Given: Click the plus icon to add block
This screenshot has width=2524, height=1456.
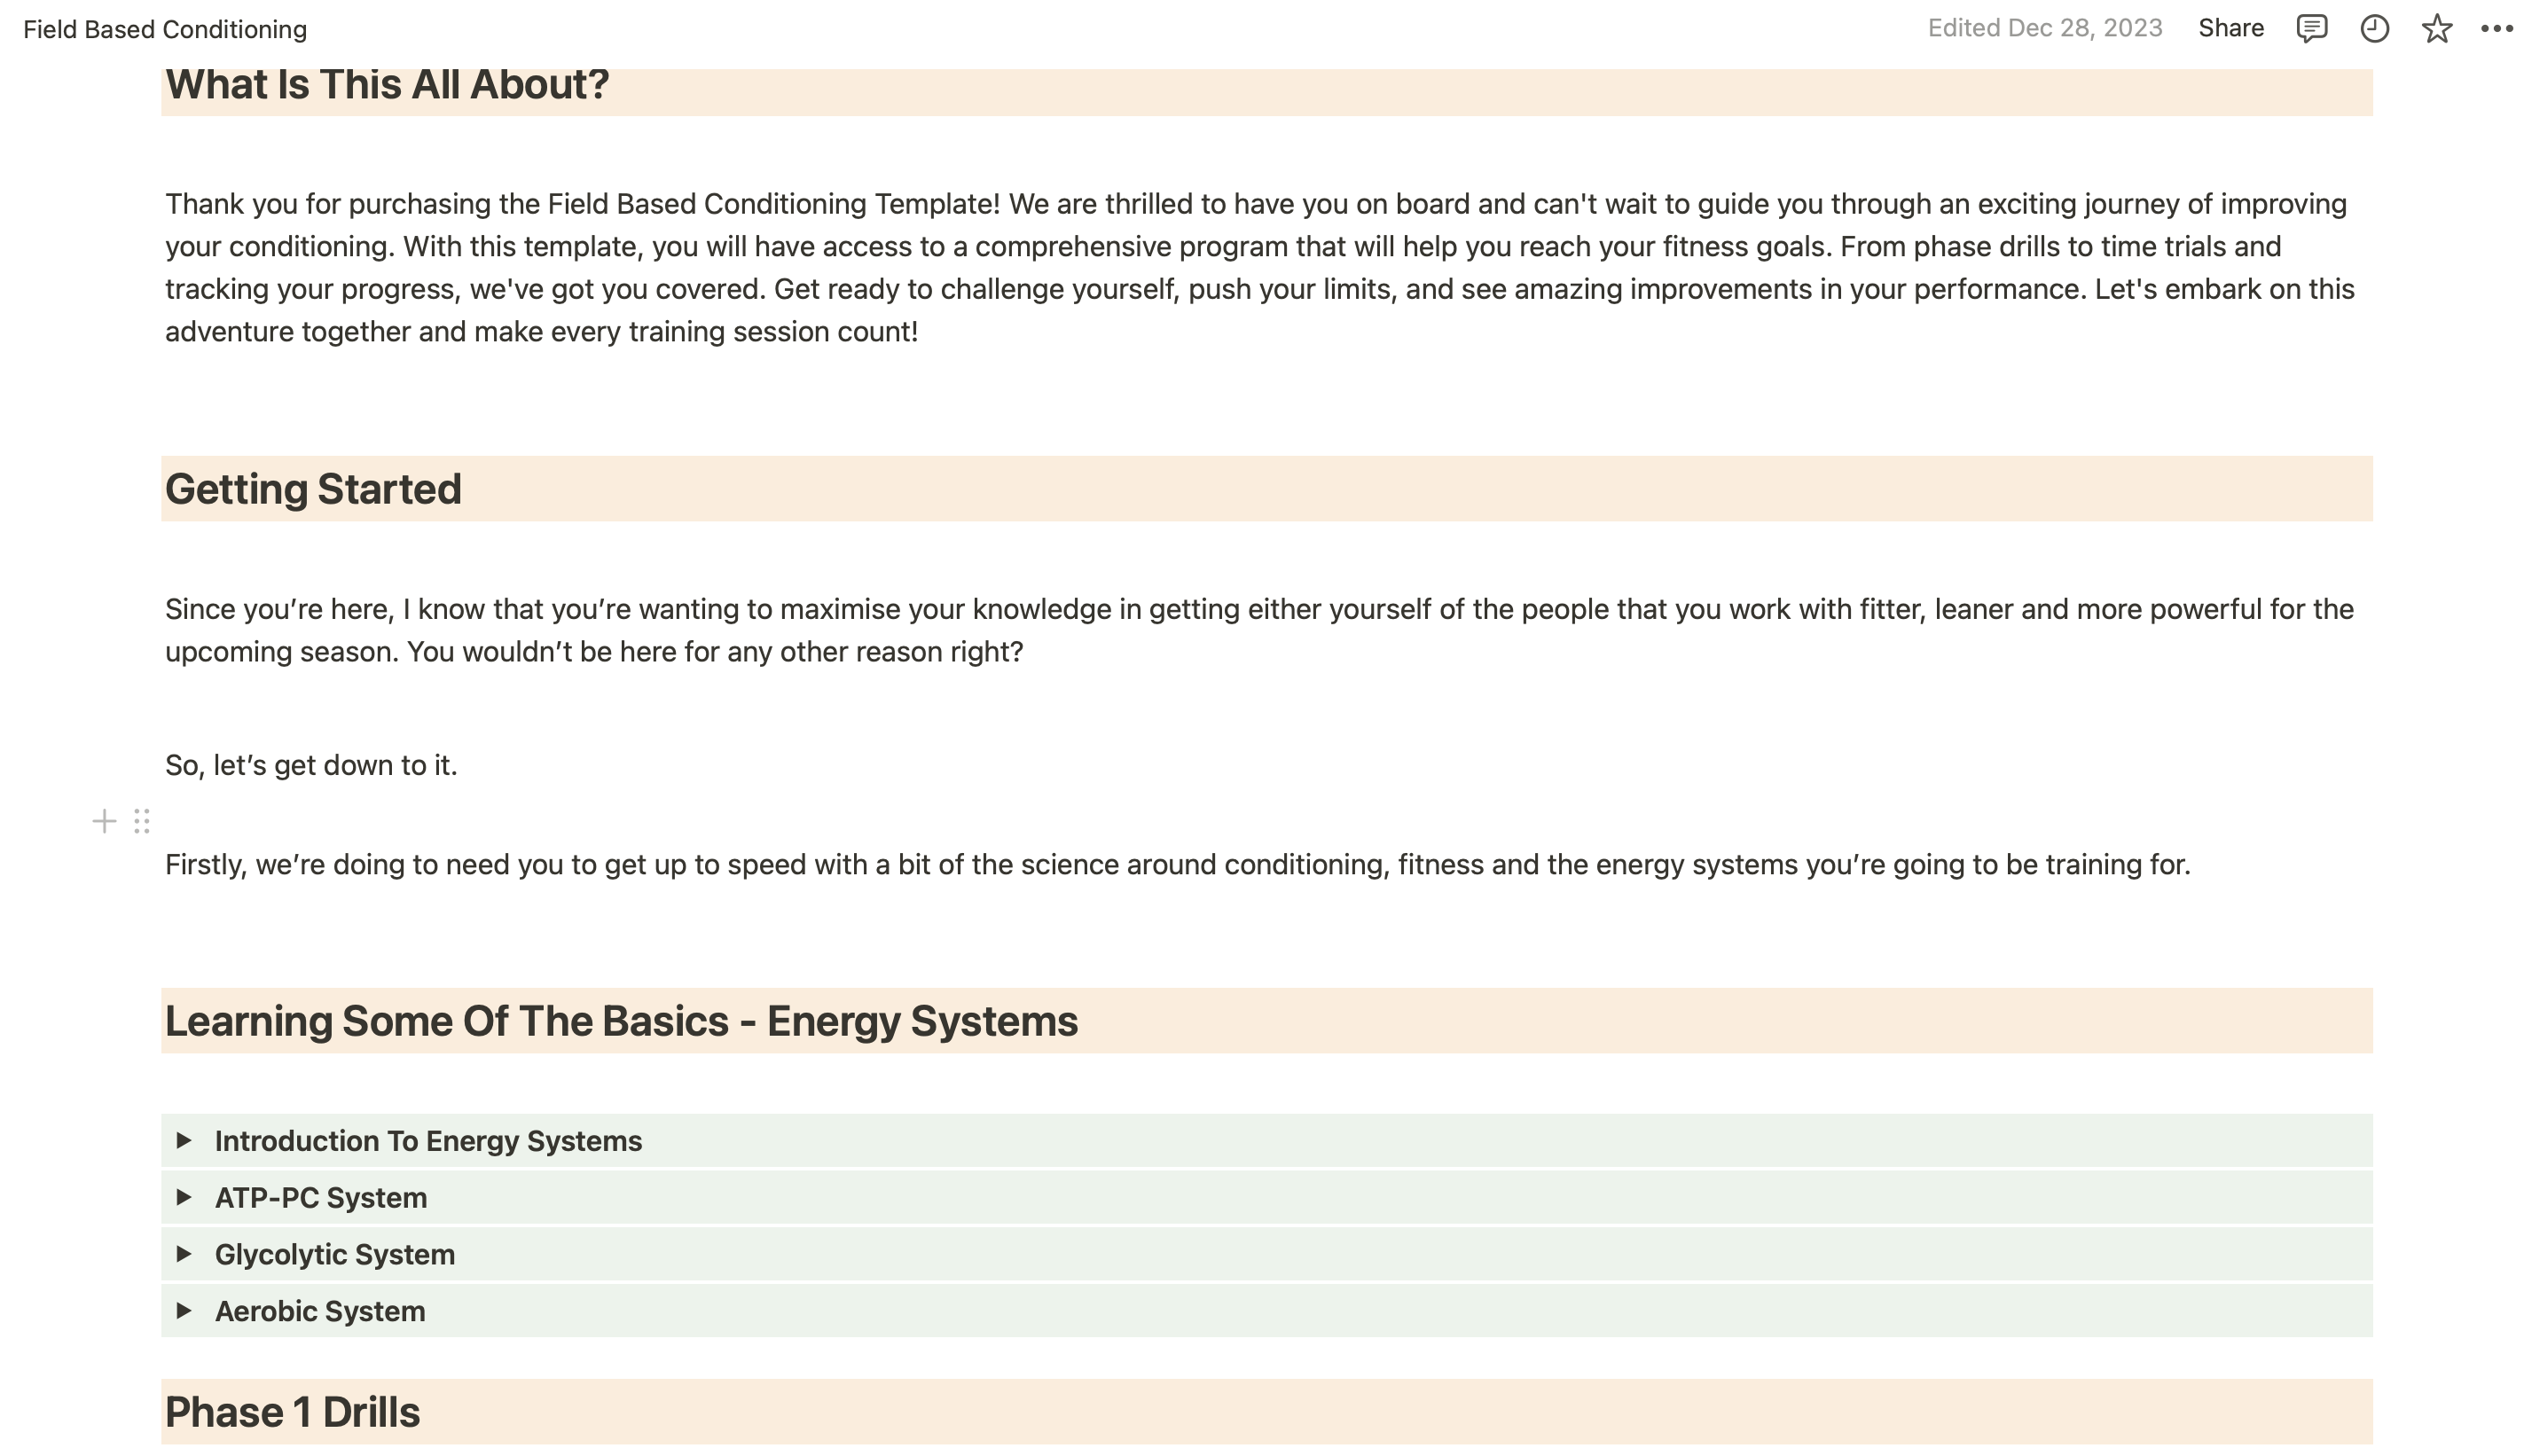Looking at the screenshot, I should coord(104,821).
